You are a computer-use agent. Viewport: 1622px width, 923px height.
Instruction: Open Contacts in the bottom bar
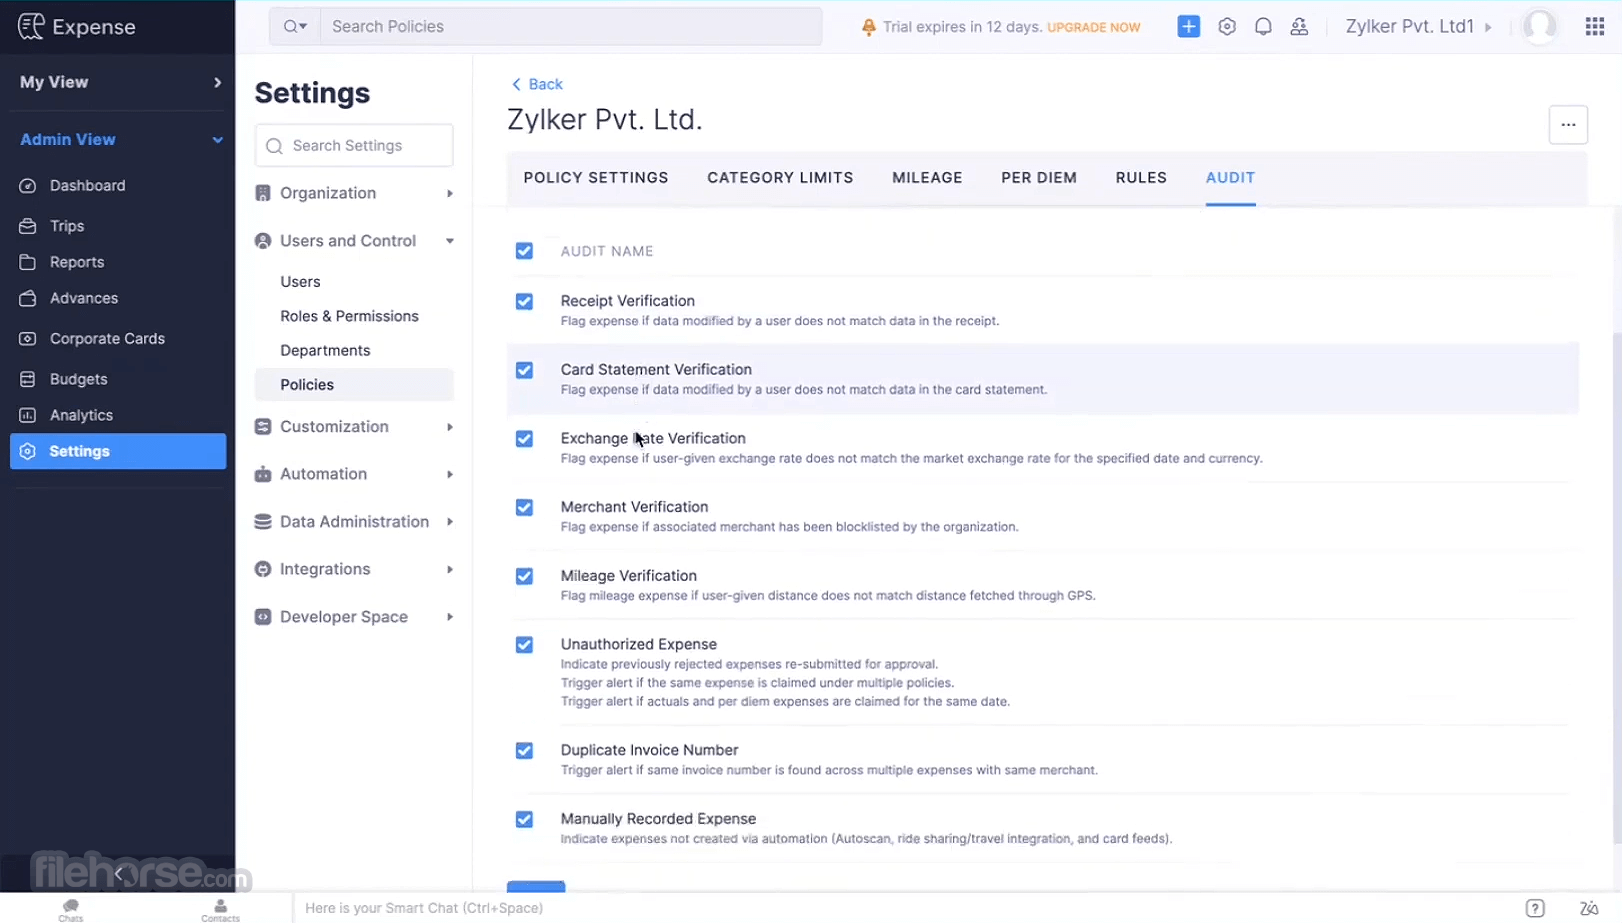[220, 909]
